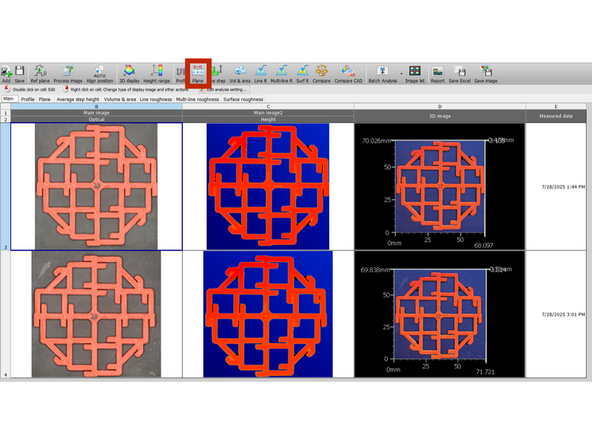Image resolution: width=592 pixels, height=444 pixels.
Task: Click the Height header cell
Action: pos(268,119)
